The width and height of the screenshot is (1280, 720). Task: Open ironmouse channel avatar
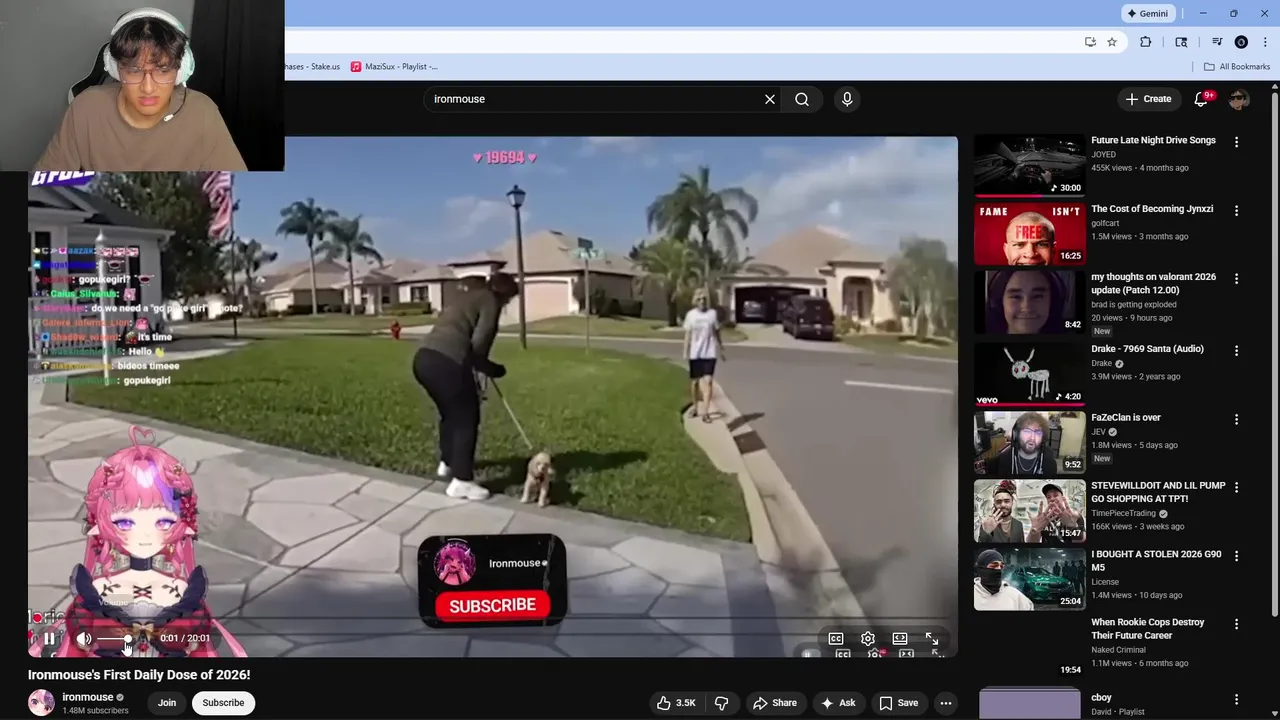point(41,703)
